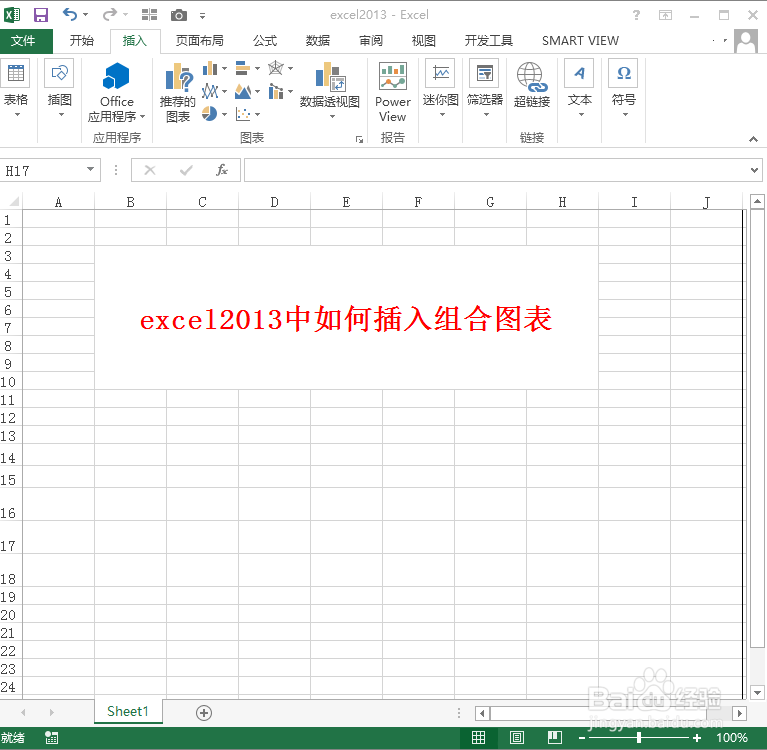Click the 100% zoom level
Image resolution: width=767 pixels, height=750 pixels.
tap(732, 738)
